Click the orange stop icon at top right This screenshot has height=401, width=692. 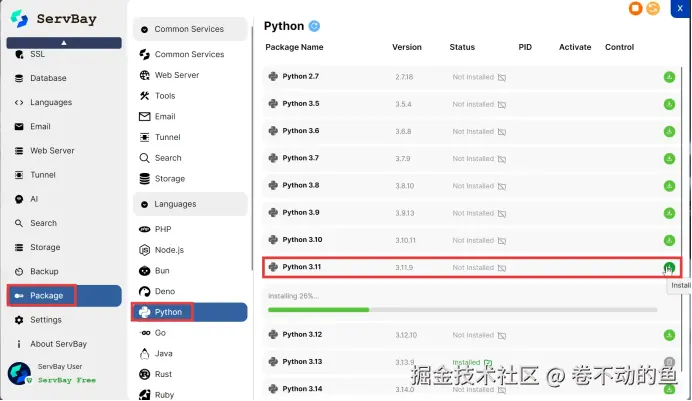tap(635, 8)
